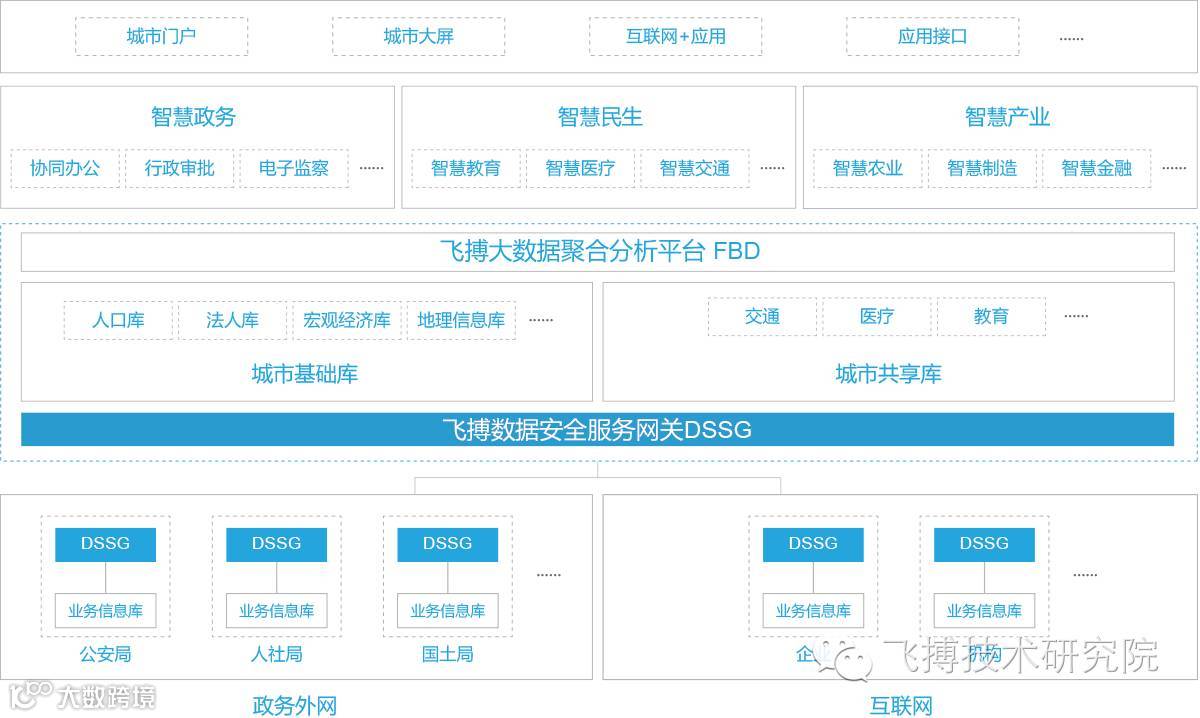This screenshot has width=1200, height=718.
Task: Click the 智慧产业 heading
Action: 1007,117
